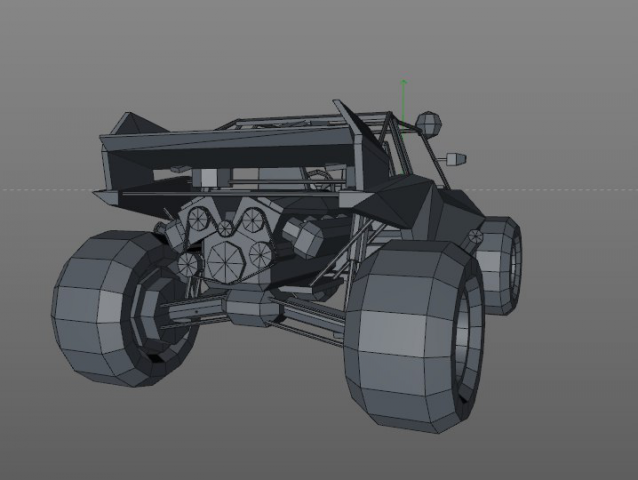The width and height of the screenshot is (638, 480).
Task: Click the biggest central pulley on the engine
Action: [x=226, y=262]
